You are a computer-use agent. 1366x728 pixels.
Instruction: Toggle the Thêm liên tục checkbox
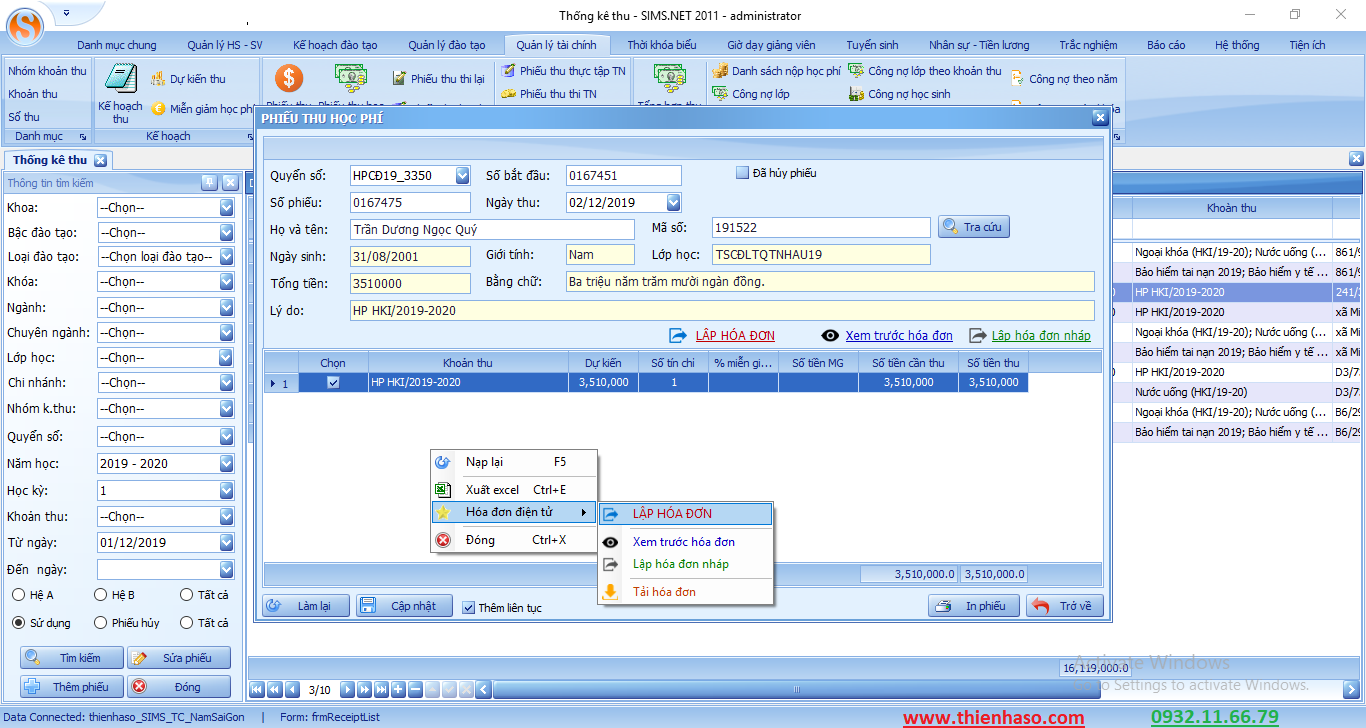(x=469, y=607)
